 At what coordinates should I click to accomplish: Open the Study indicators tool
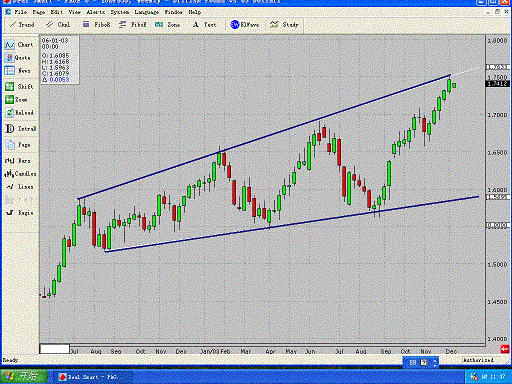point(284,25)
